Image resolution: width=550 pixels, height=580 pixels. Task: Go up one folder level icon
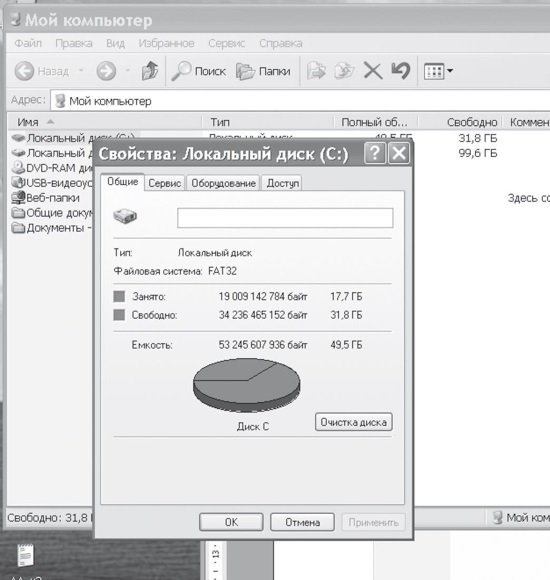tap(150, 70)
